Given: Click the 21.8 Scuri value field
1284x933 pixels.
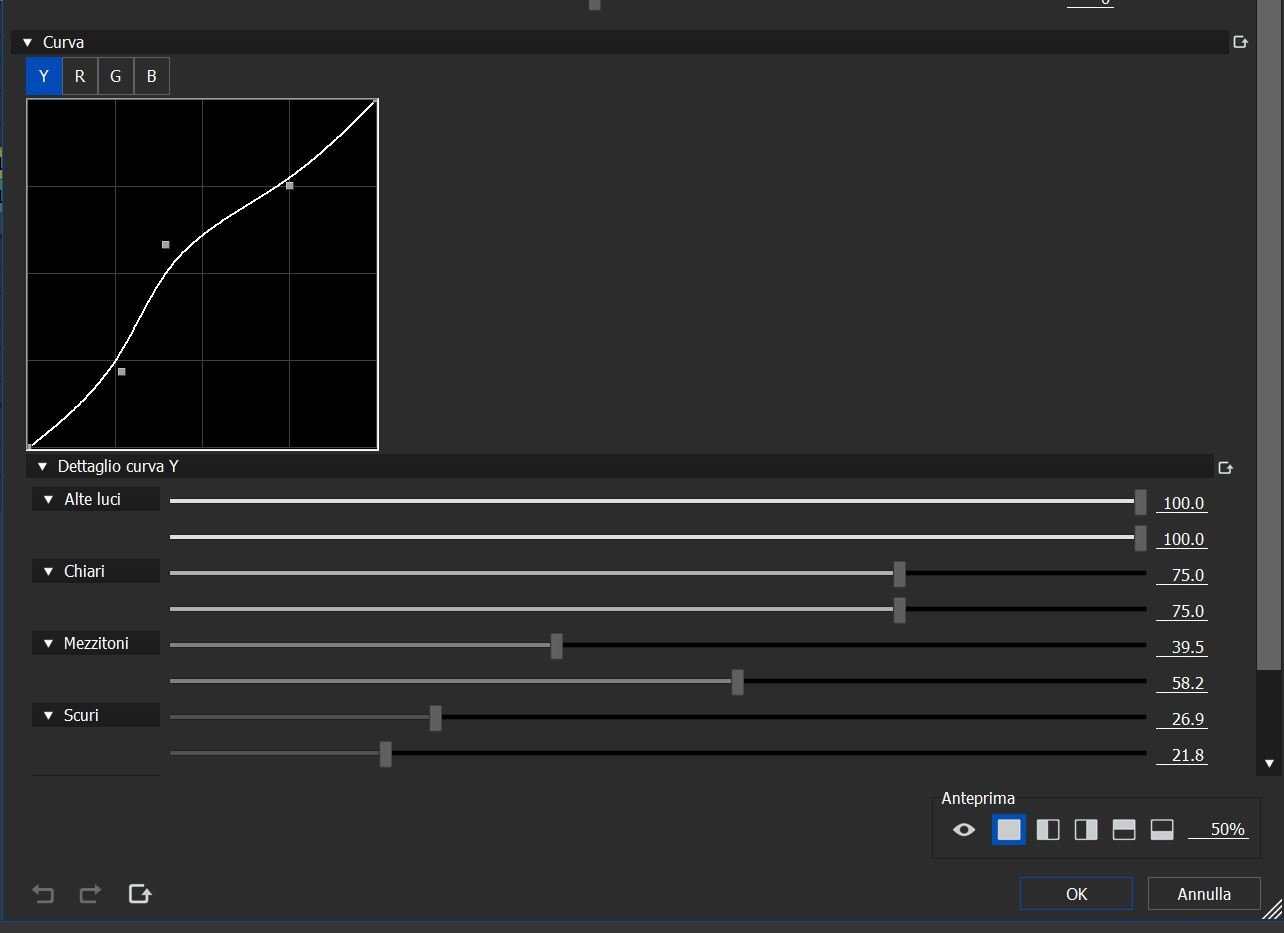Looking at the screenshot, I should pos(1182,756).
